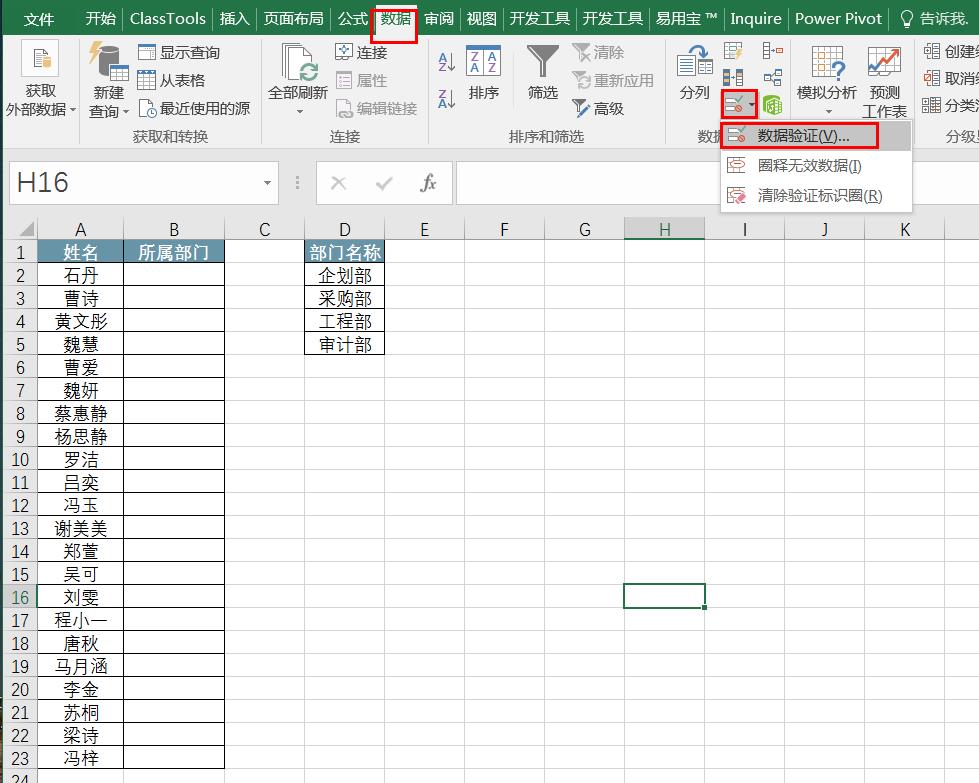Expand the Refresh All dropdown arrow
The width and height of the screenshot is (979, 783).
(x=299, y=111)
